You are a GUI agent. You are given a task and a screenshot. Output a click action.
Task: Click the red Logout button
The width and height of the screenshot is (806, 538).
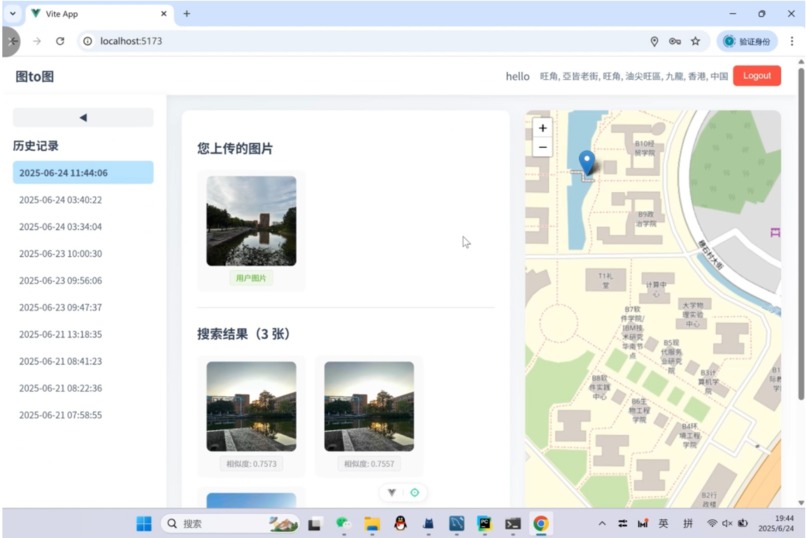click(x=757, y=76)
